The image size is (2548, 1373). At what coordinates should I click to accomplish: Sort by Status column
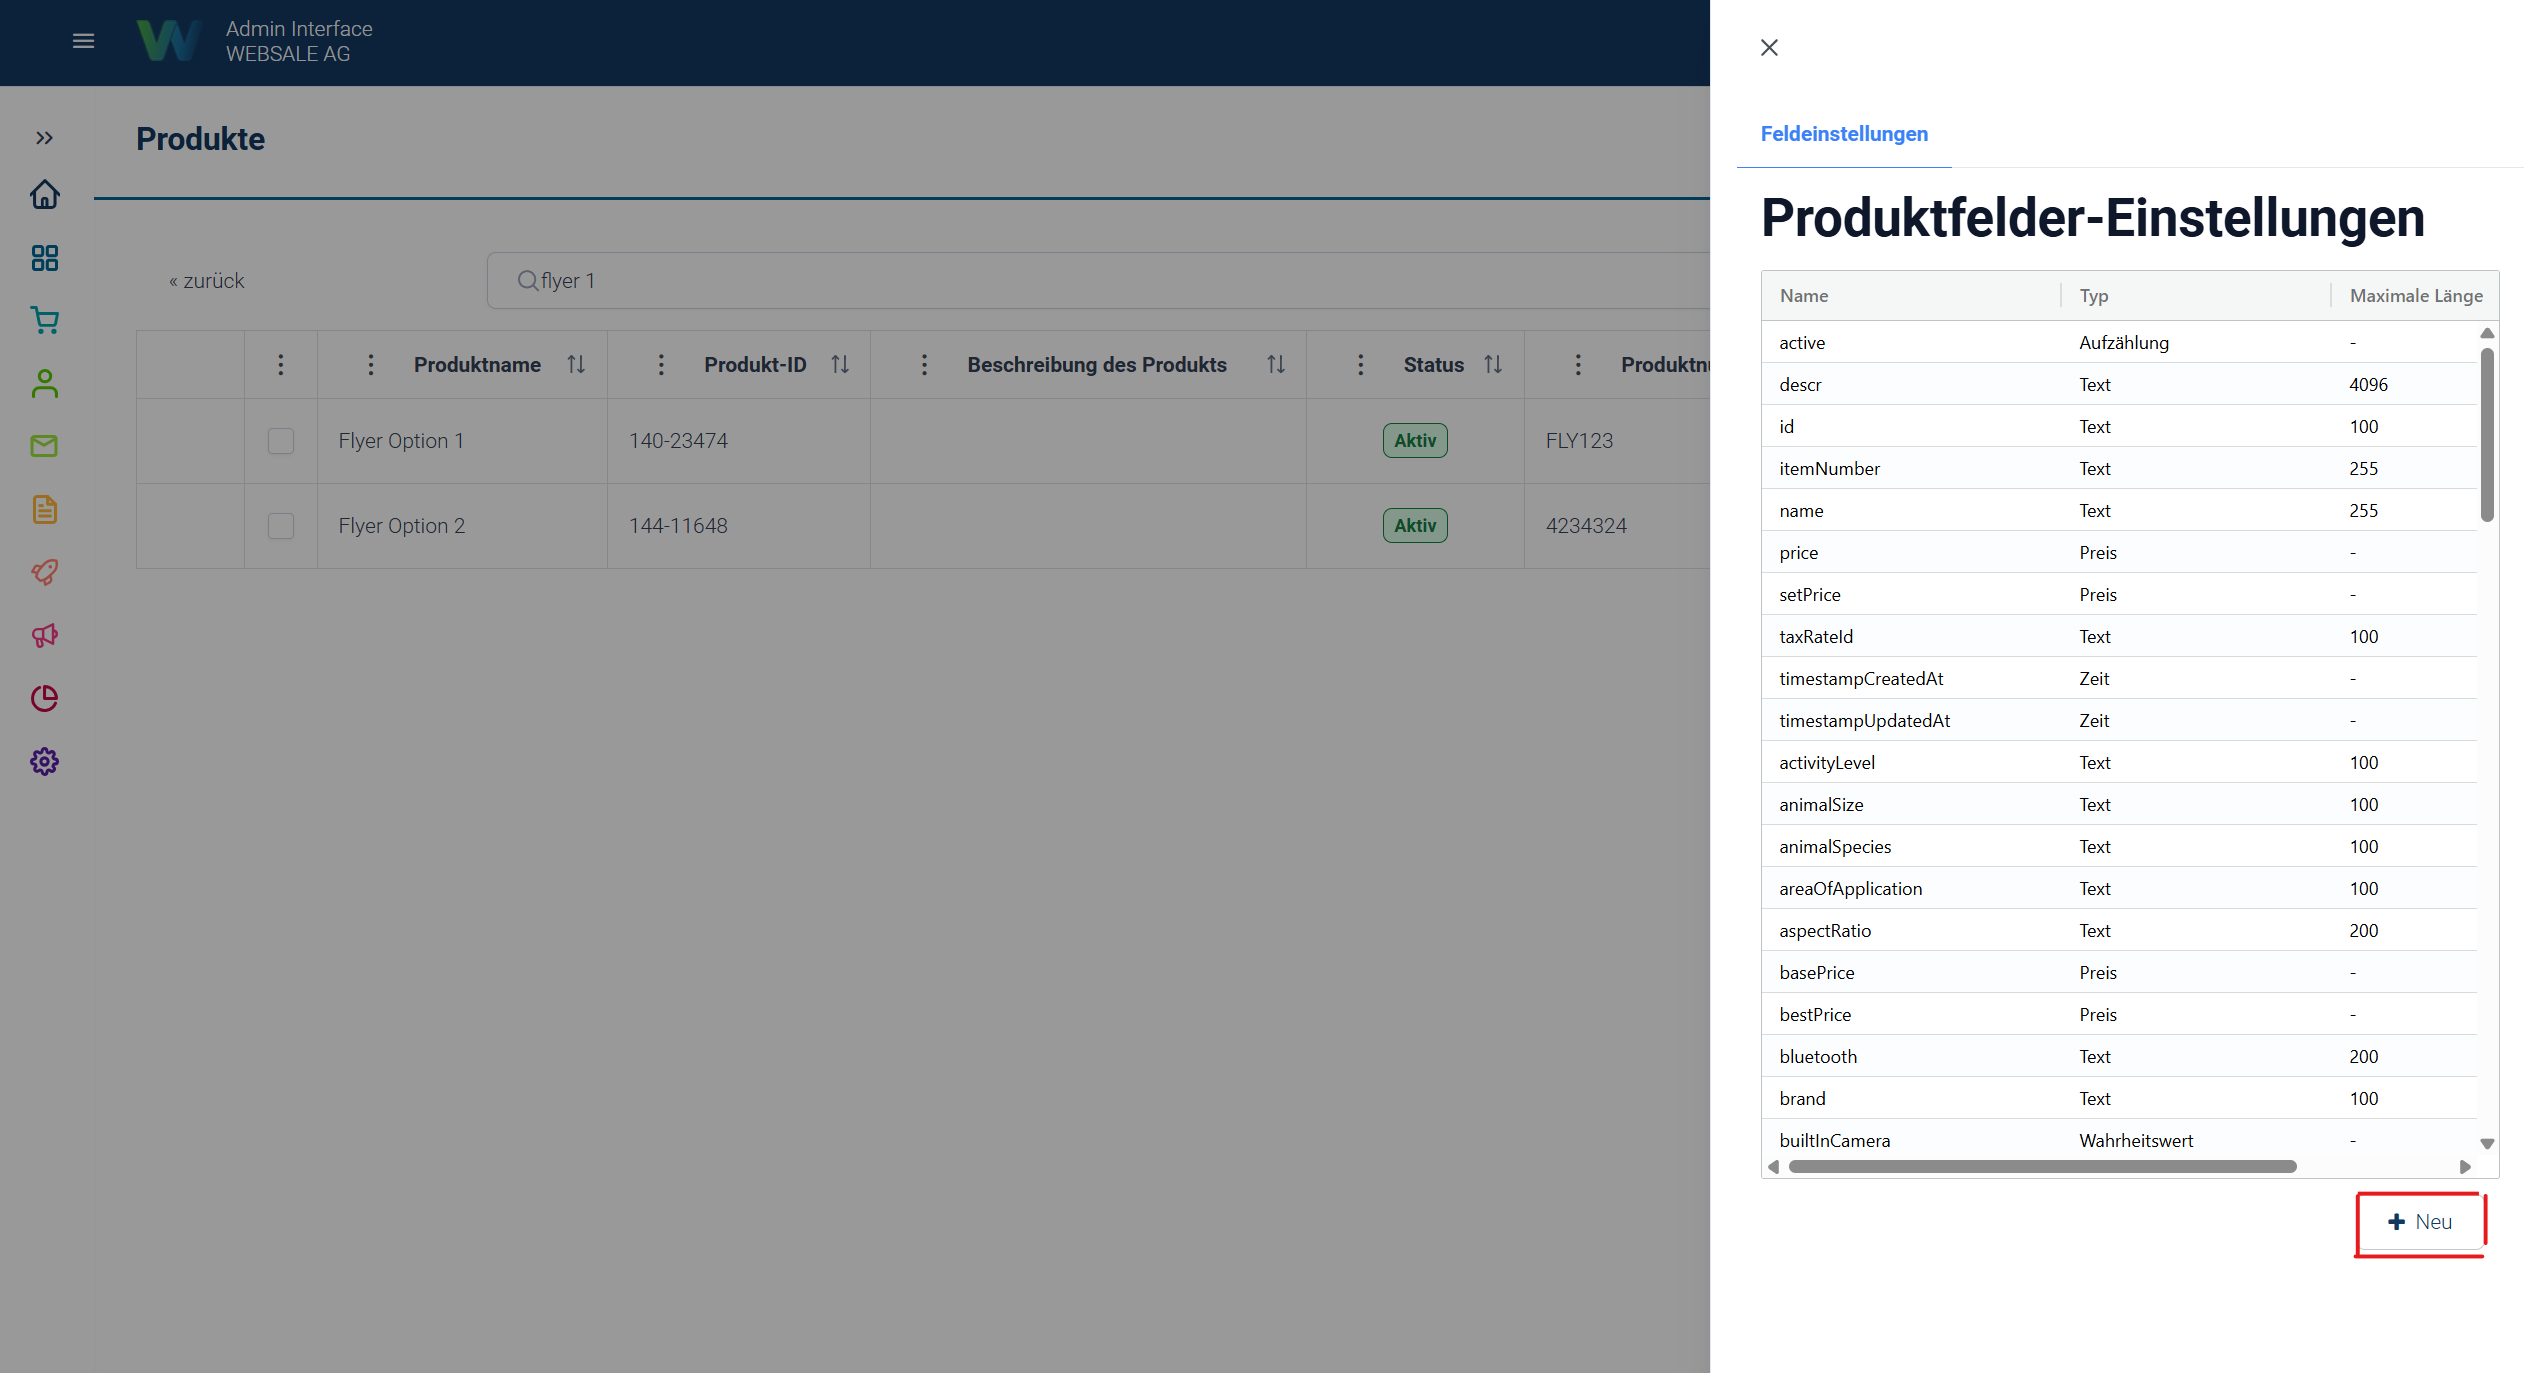coord(1493,365)
